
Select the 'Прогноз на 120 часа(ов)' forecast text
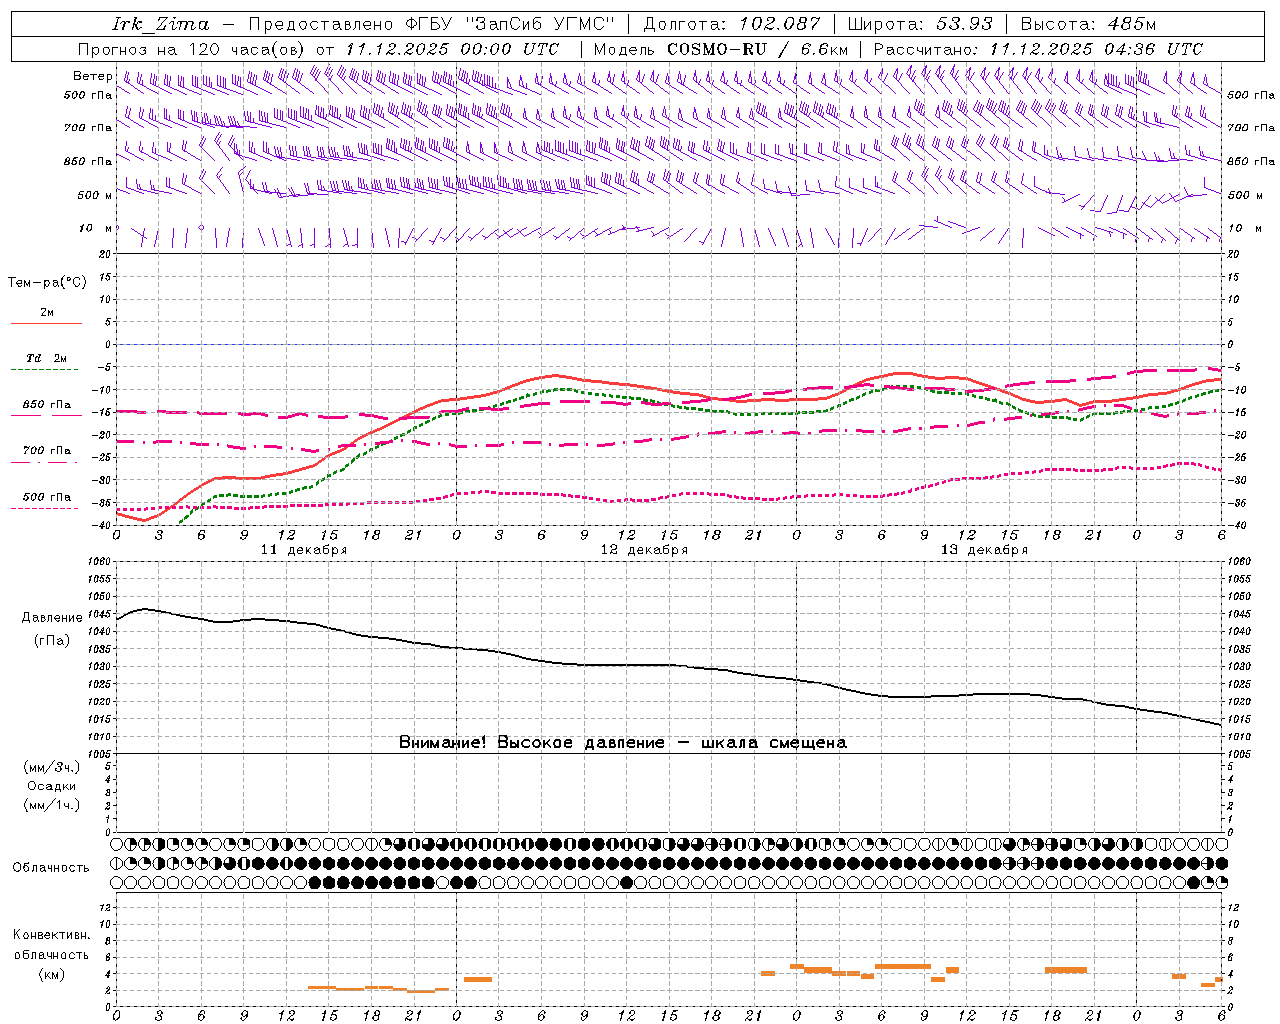pos(192,49)
